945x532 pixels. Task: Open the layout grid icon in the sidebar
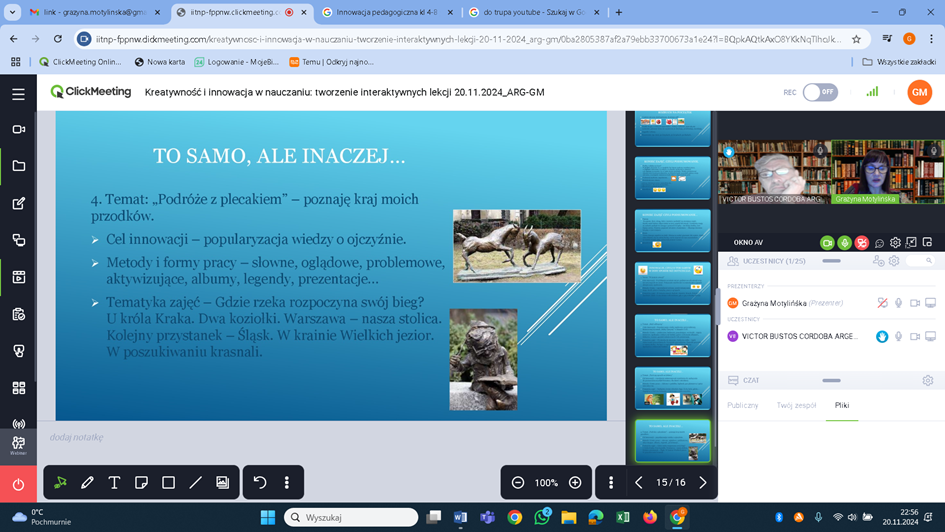tap(18, 388)
